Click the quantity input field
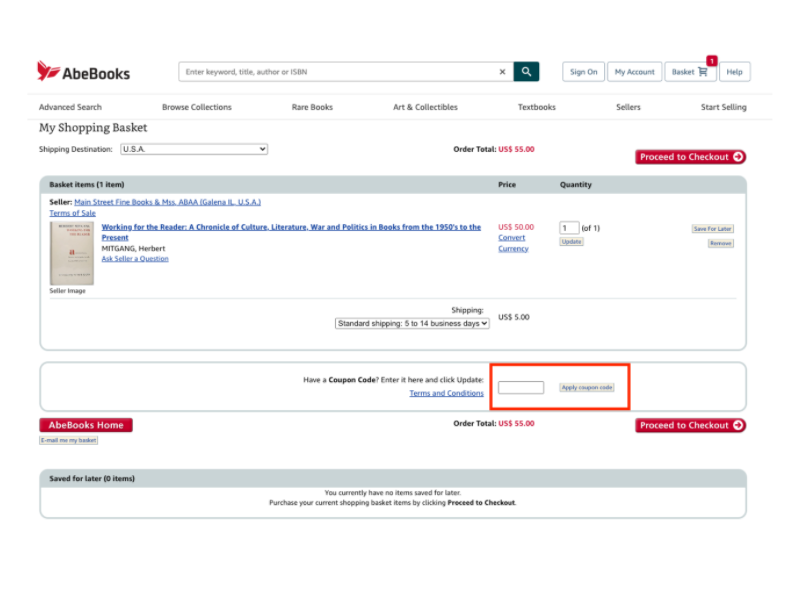The width and height of the screenshot is (800, 600). click(x=569, y=228)
